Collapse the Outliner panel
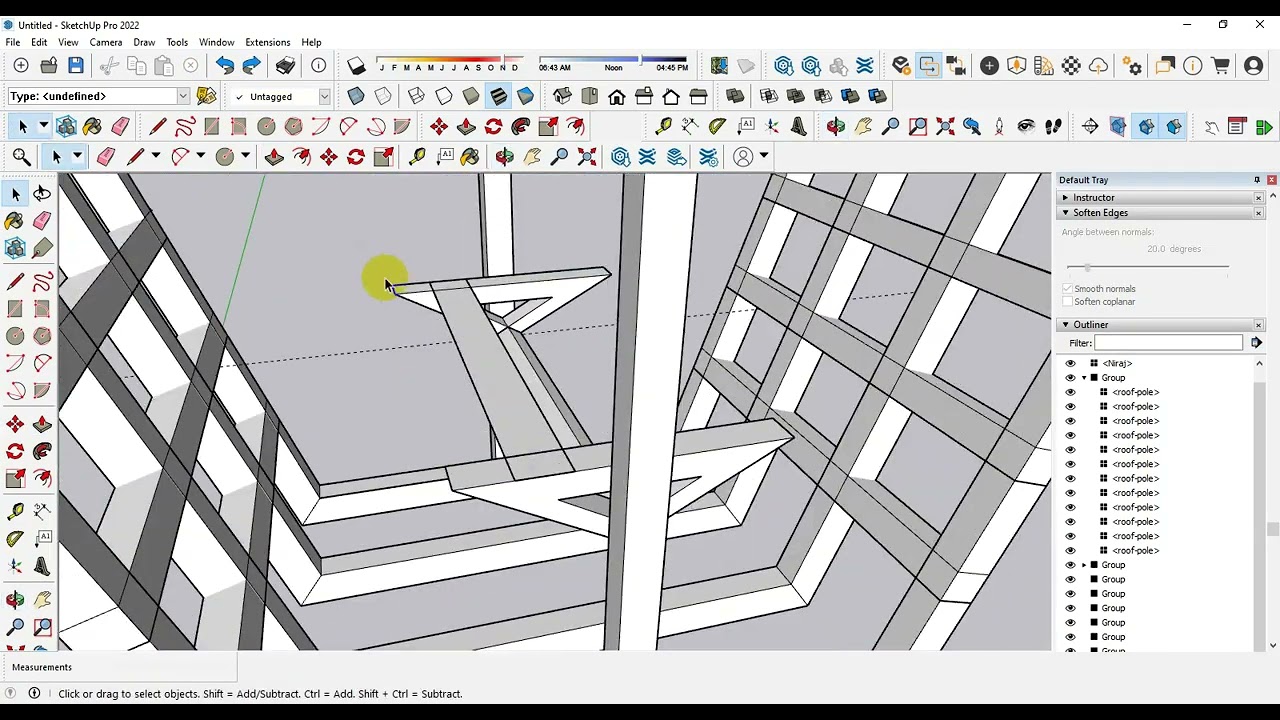This screenshot has height=720, width=1280. (1065, 325)
